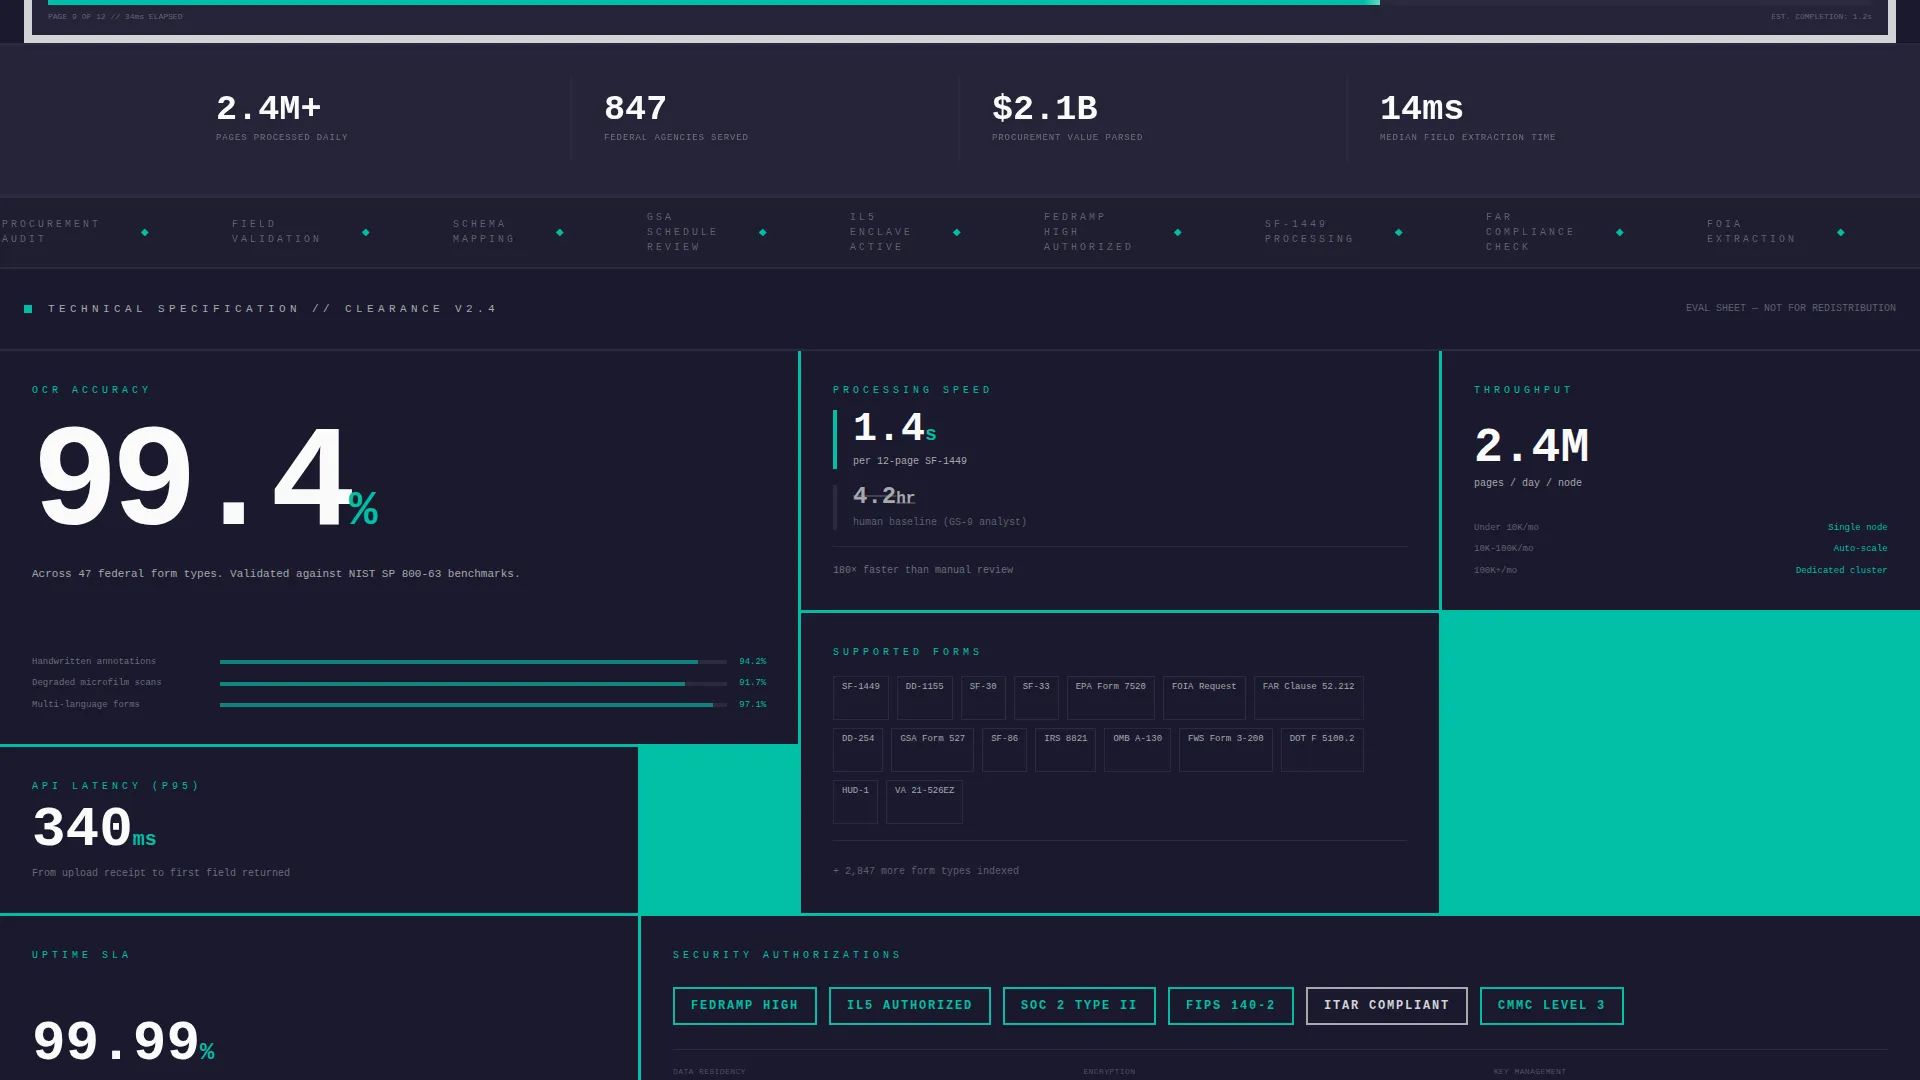Click the diamond after FIELD VALIDATION

(x=366, y=232)
